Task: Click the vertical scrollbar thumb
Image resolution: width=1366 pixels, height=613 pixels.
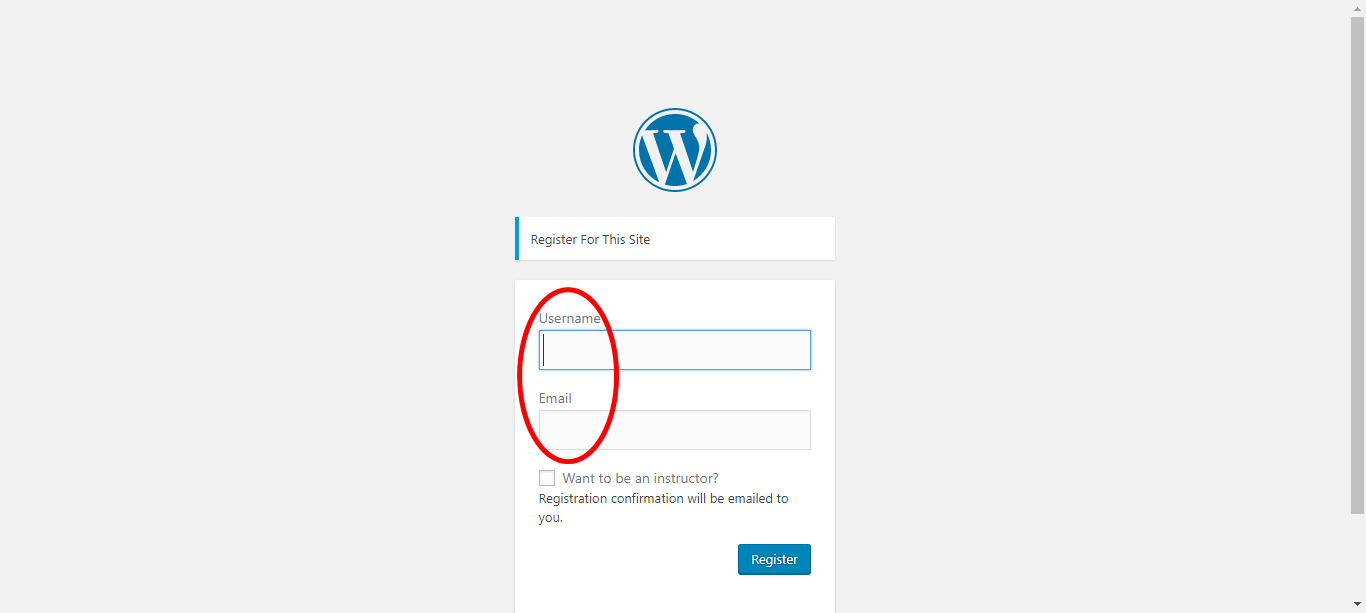Action: (1357, 265)
